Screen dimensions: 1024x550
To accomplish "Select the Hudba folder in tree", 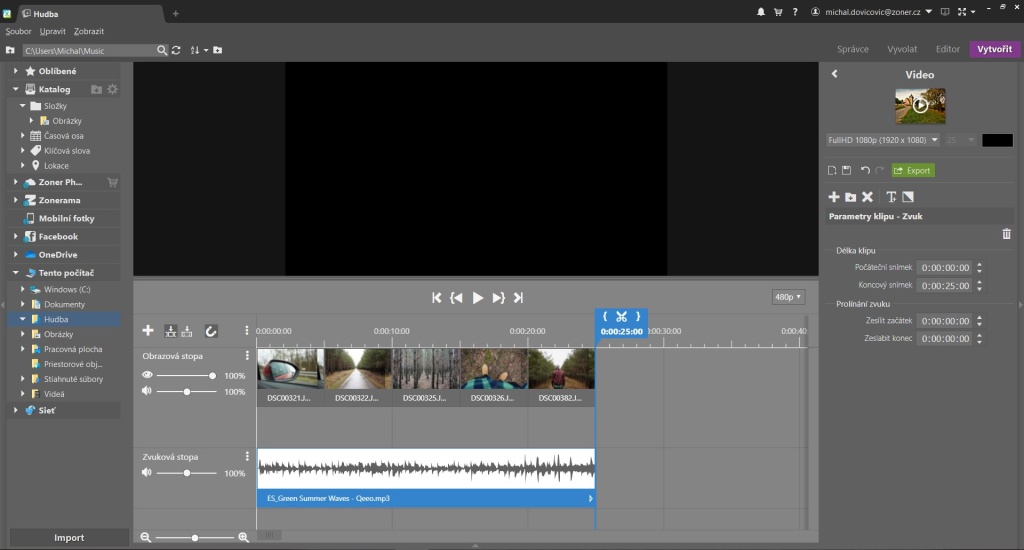I will tap(56, 319).
